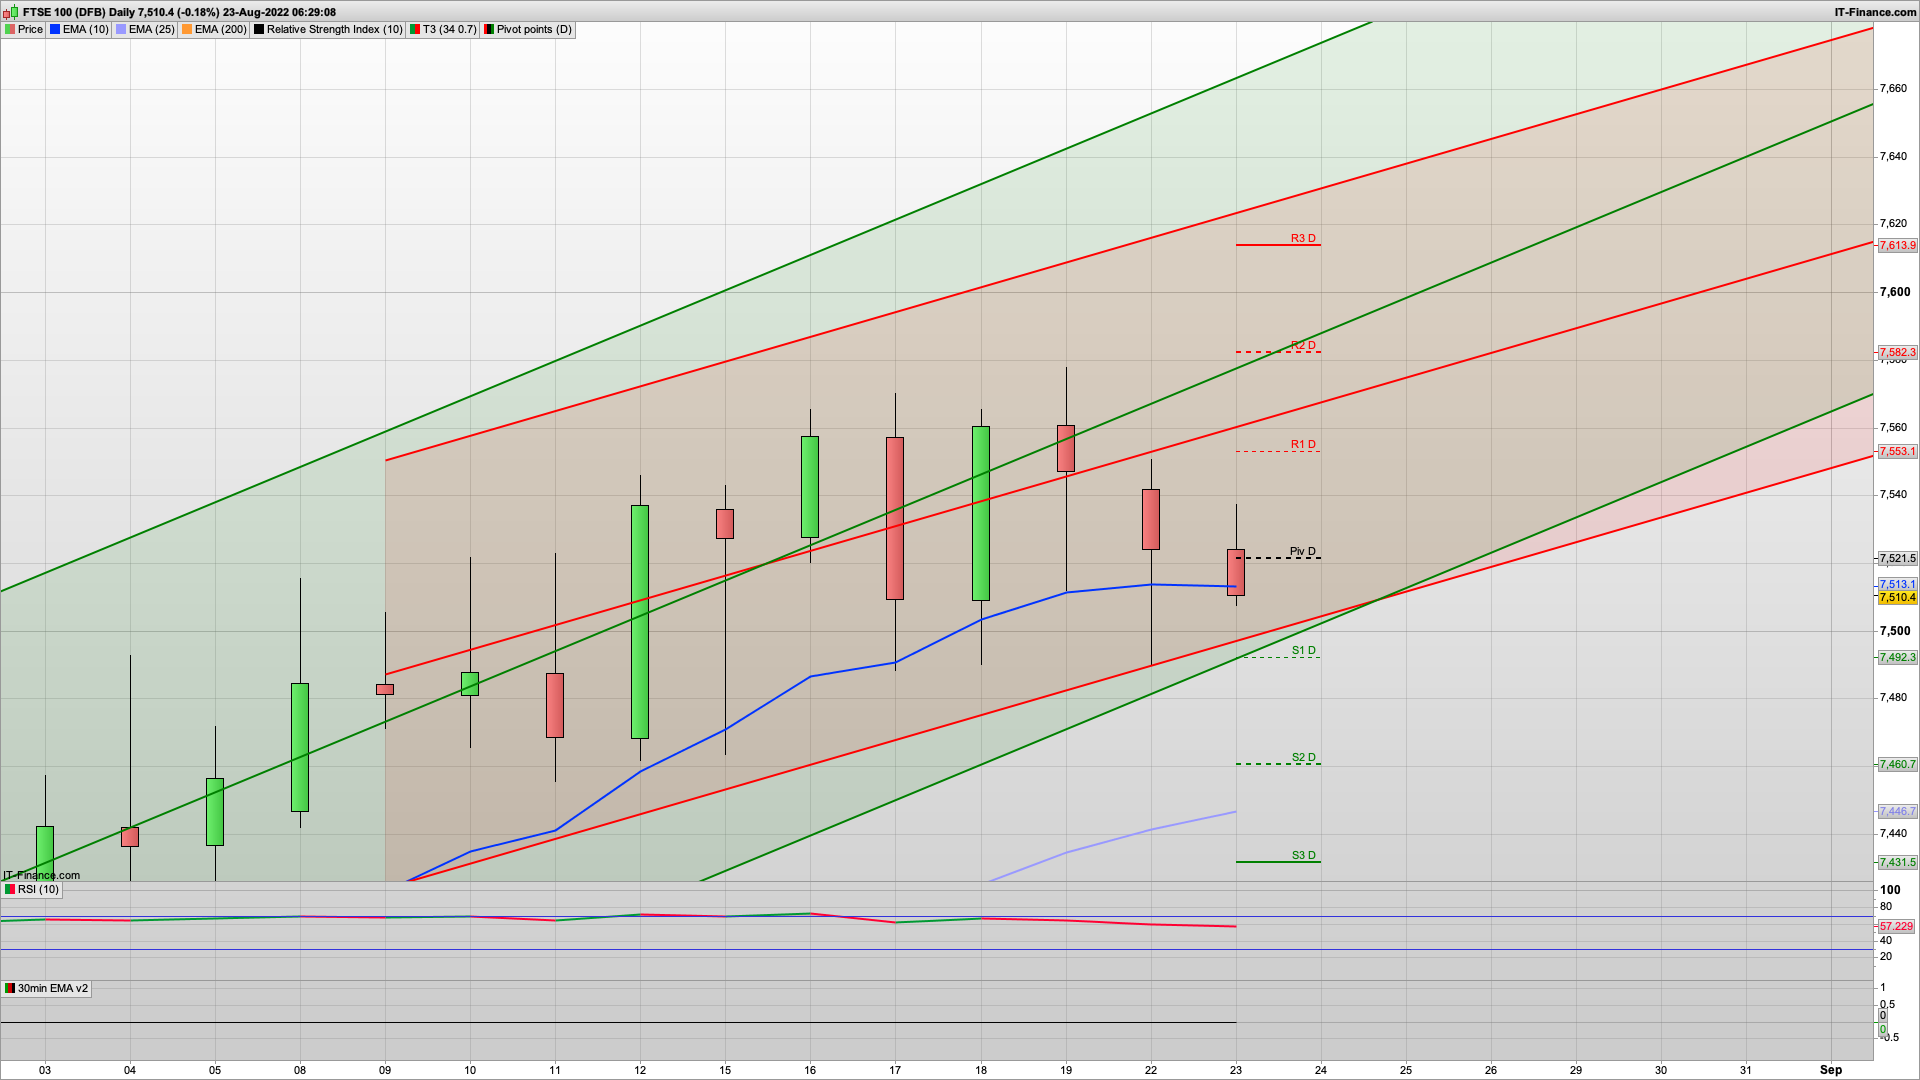This screenshot has height=1080, width=1920.
Task: Select the red candle on the 04th
Action: pos(130,837)
